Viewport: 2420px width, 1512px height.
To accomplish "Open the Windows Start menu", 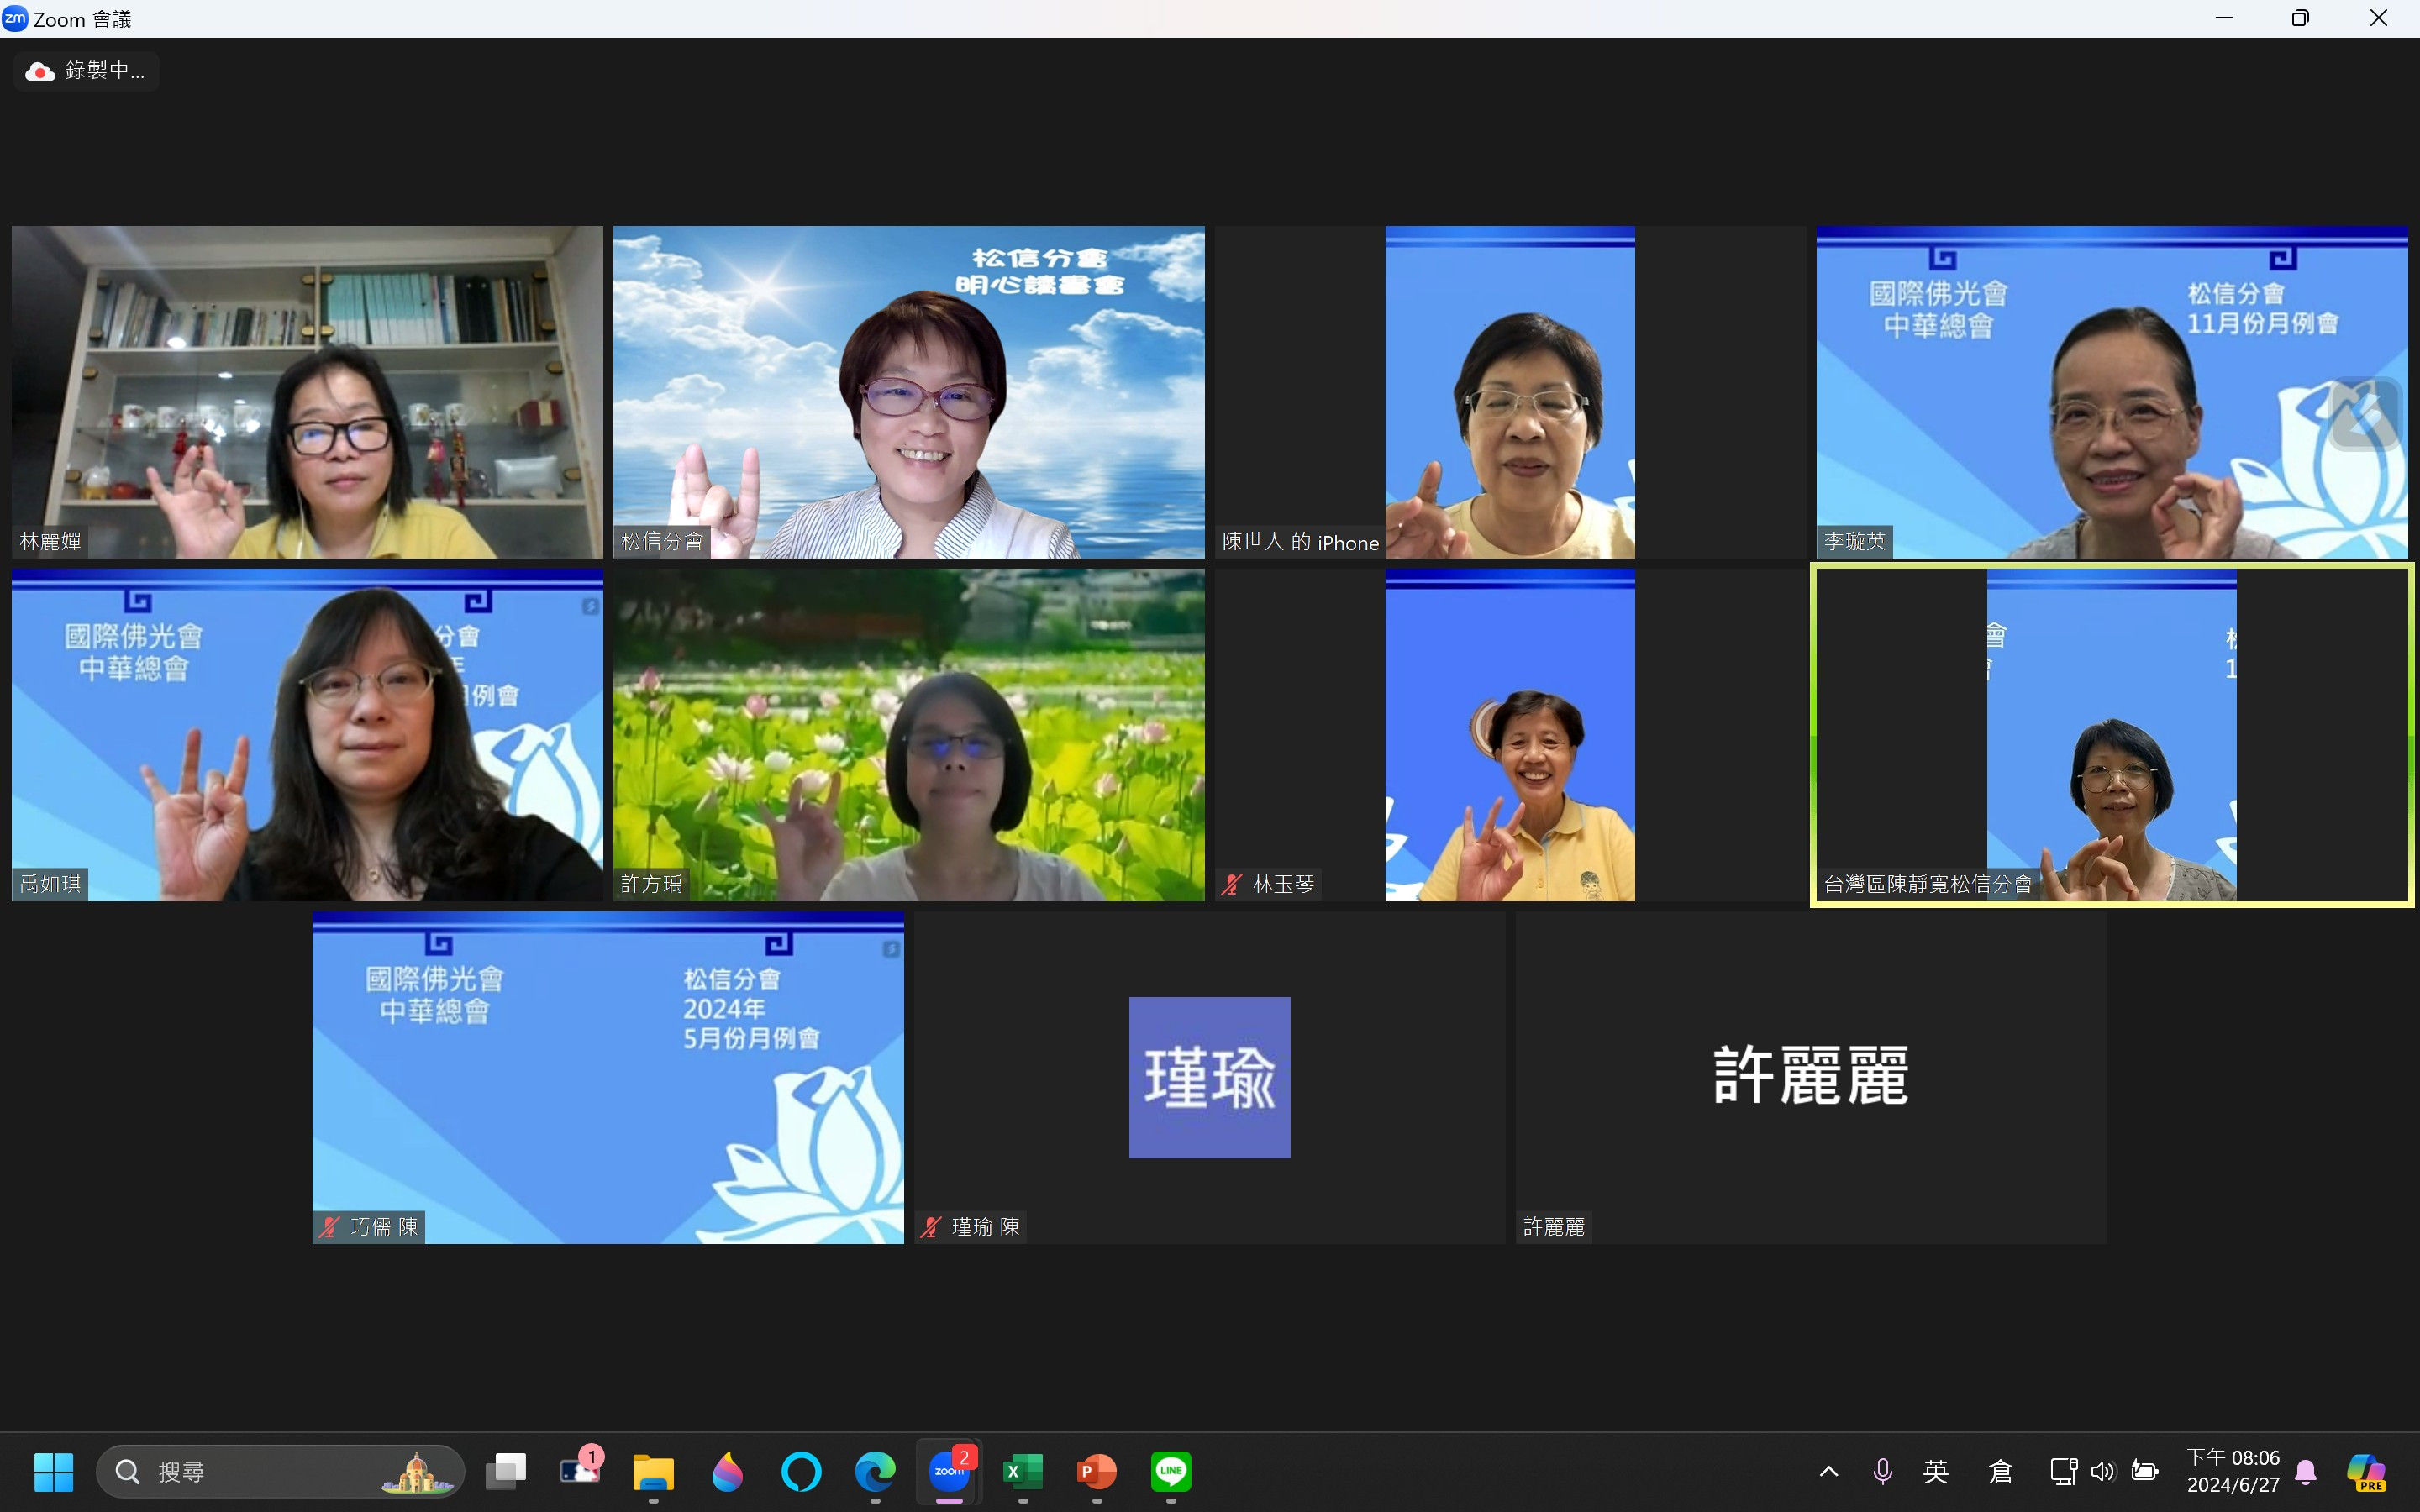I will (53, 1471).
